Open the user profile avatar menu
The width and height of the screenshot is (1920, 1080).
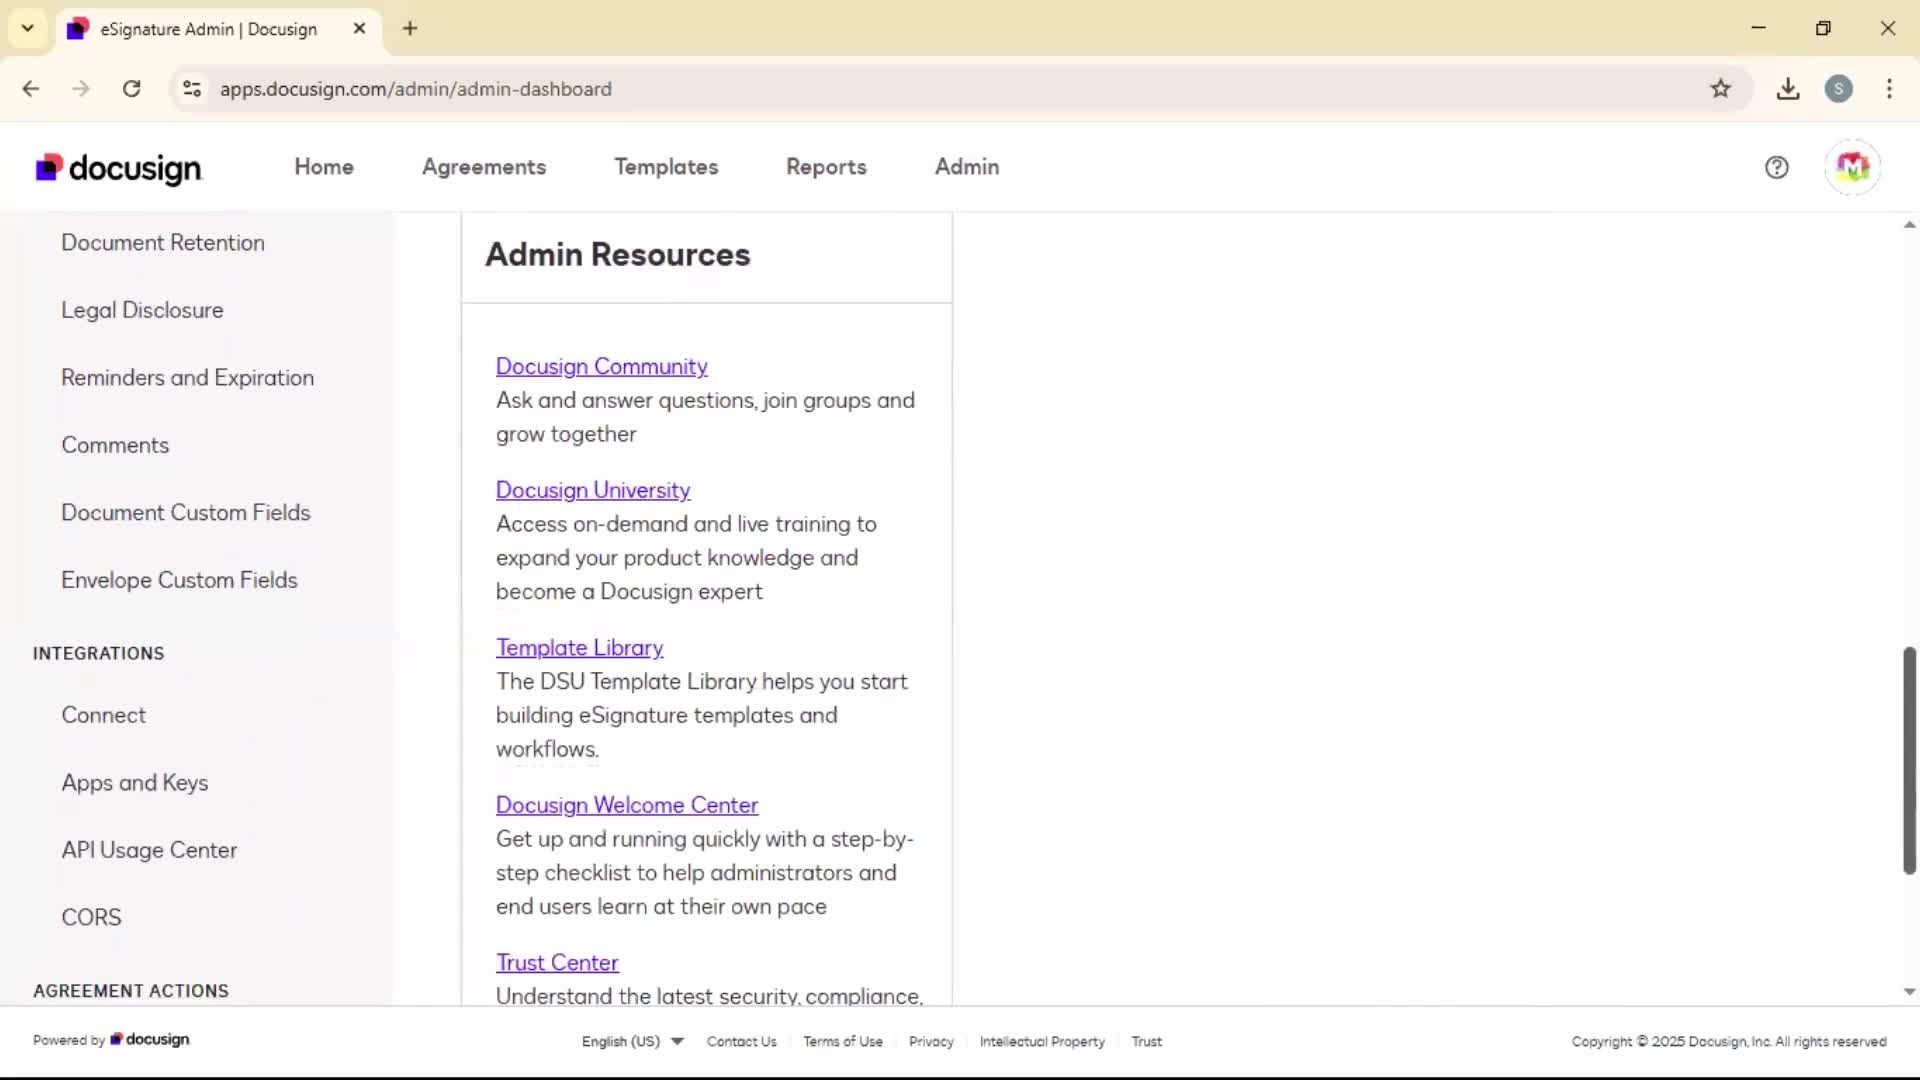point(1852,167)
